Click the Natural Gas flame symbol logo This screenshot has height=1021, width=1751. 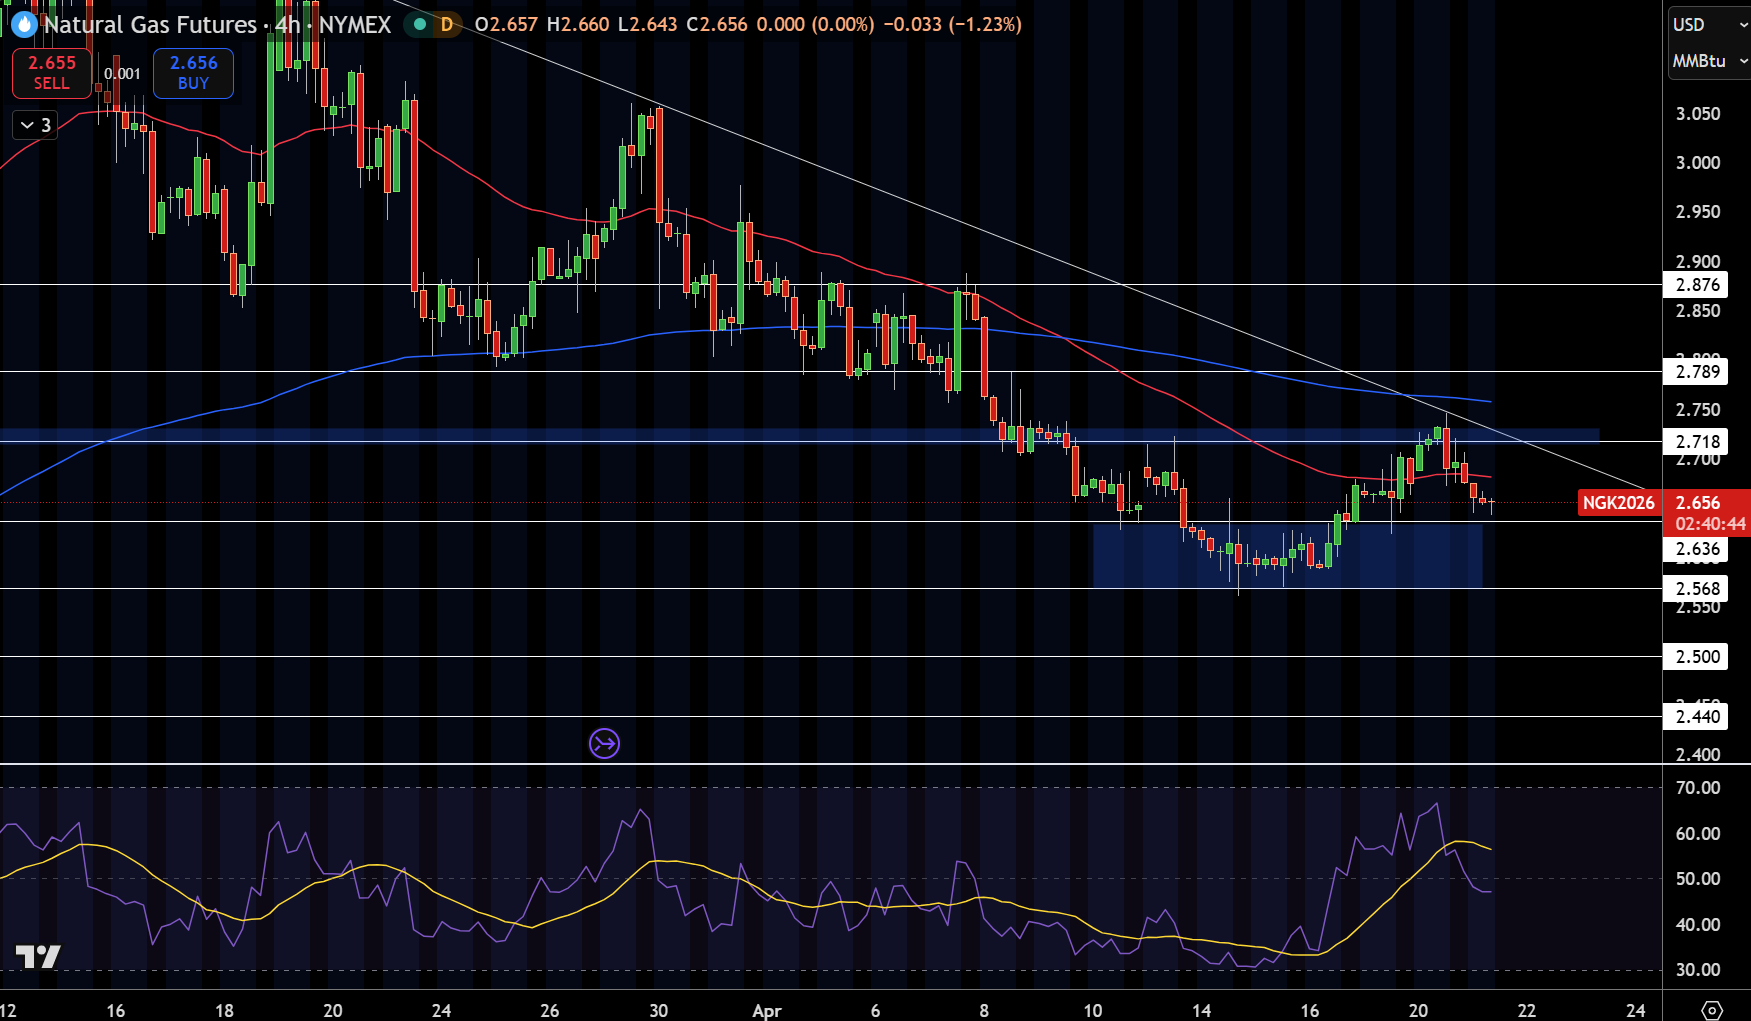[x=24, y=24]
